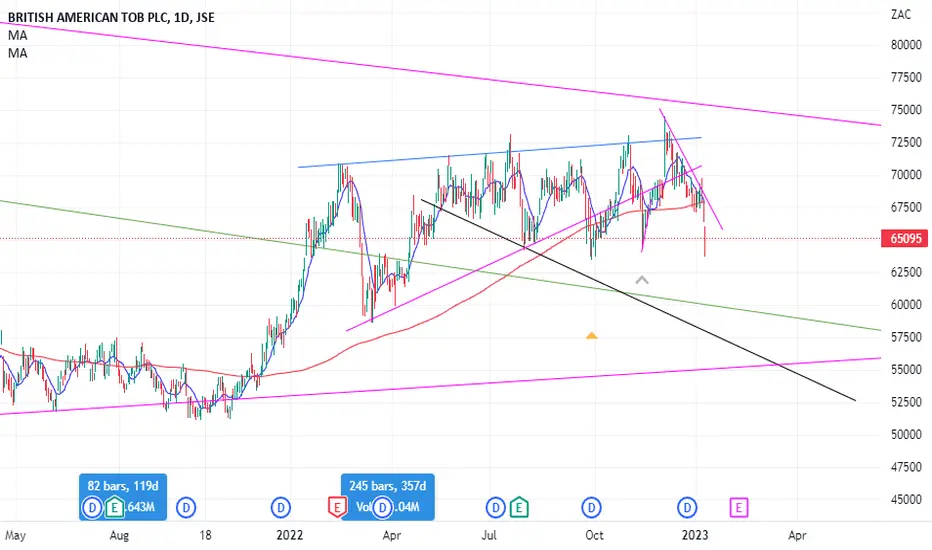
Task: Click the 2022 label on the time axis
Action: (289, 535)
